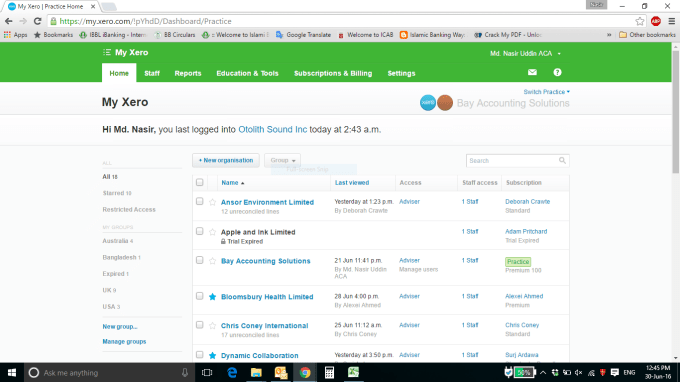Open the Reports tab

click(188, 73)
